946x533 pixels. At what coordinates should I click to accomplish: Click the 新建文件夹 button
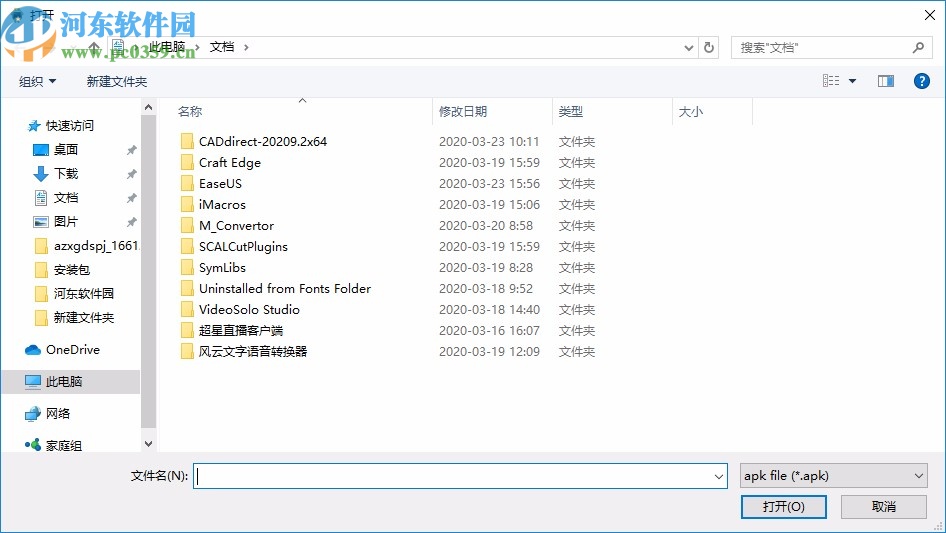[x=116, y=81]
